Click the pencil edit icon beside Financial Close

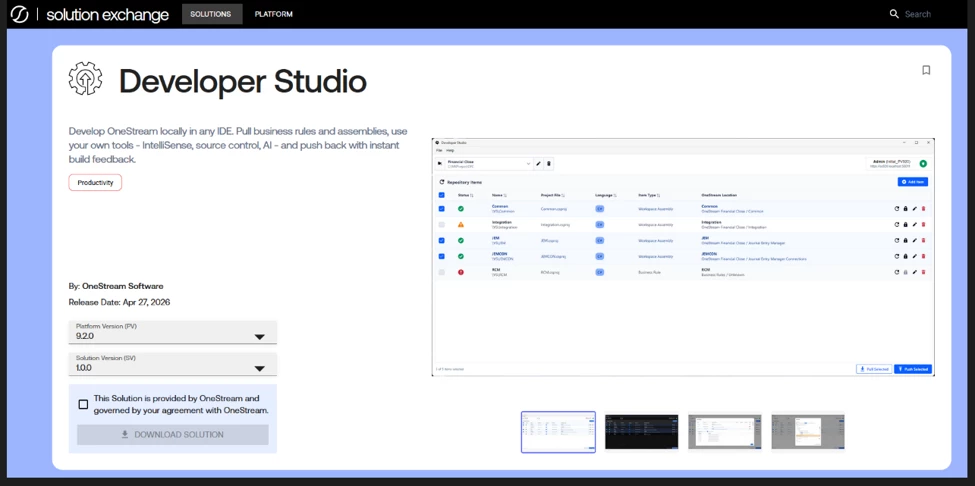538,163
